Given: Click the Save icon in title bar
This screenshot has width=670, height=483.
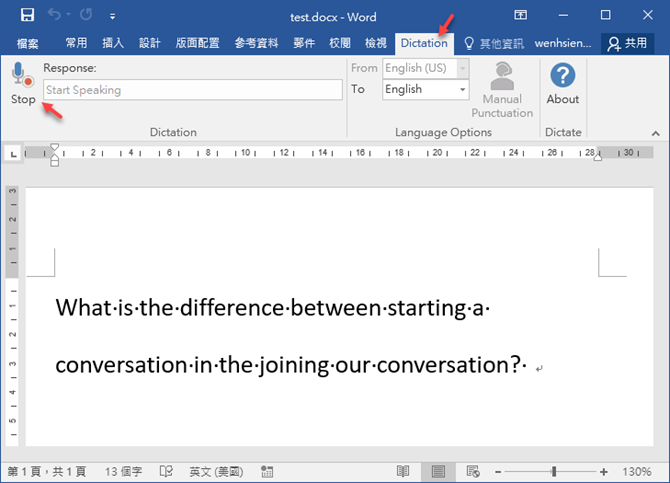Looking at the screenshot, I should point(27,15).
